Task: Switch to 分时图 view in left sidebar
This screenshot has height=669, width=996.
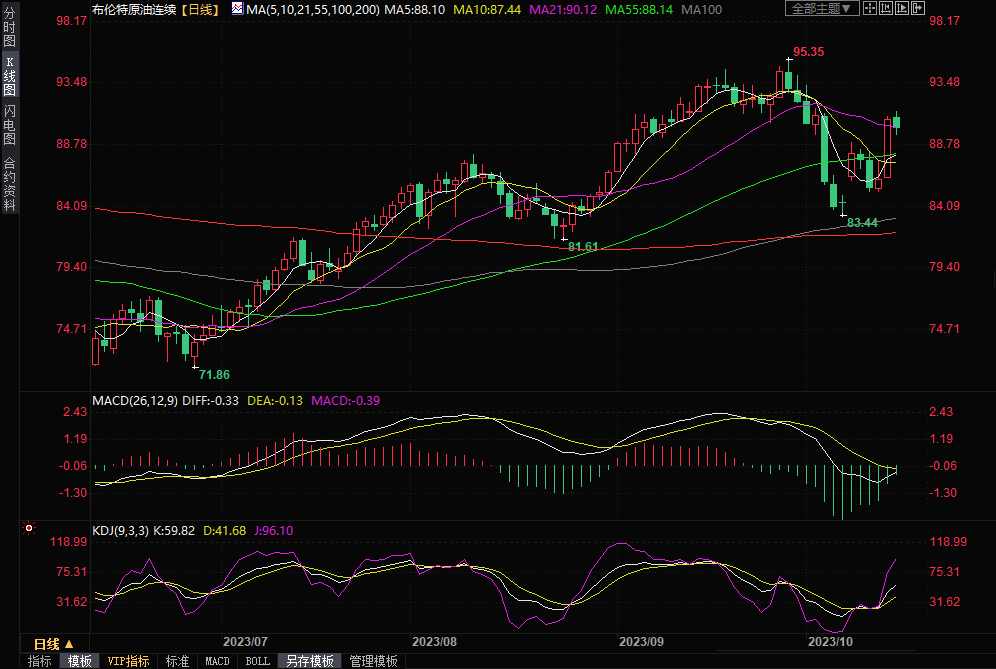Action: (10, 32)
